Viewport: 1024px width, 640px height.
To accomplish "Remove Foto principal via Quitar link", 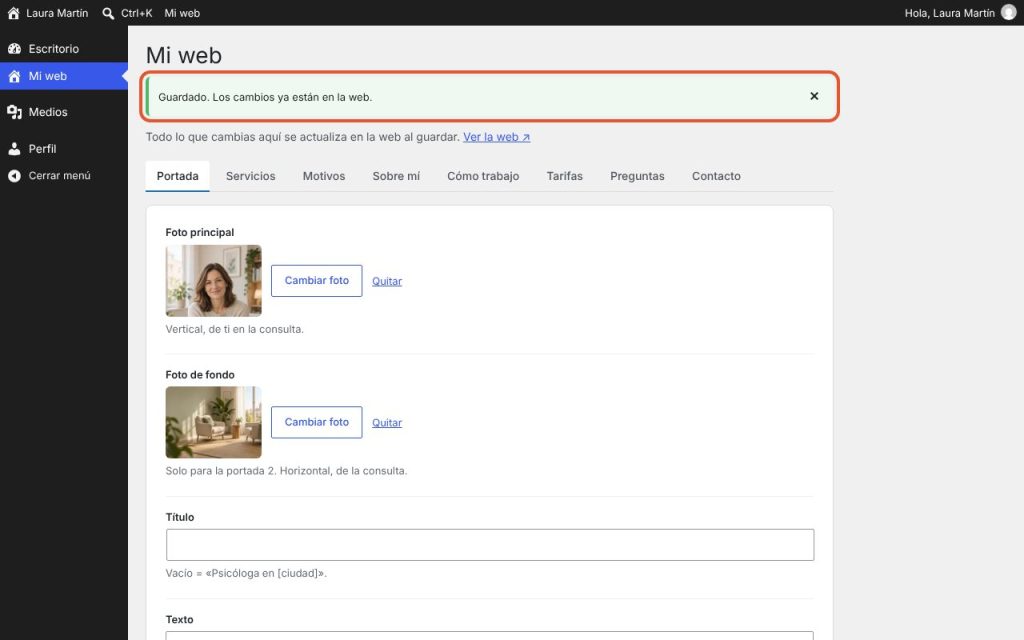I will [387, 281].
